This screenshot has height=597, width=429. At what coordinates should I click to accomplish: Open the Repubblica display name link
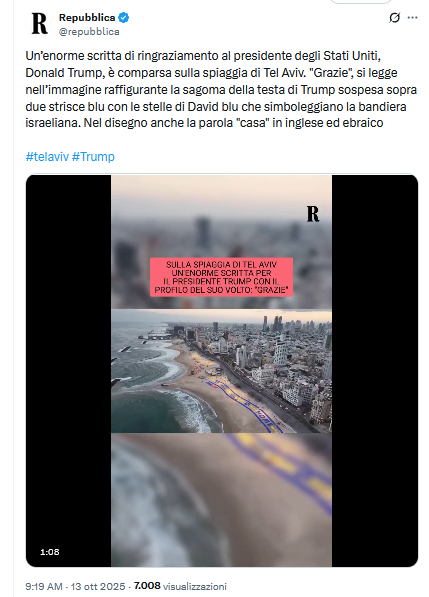[87, 18]
